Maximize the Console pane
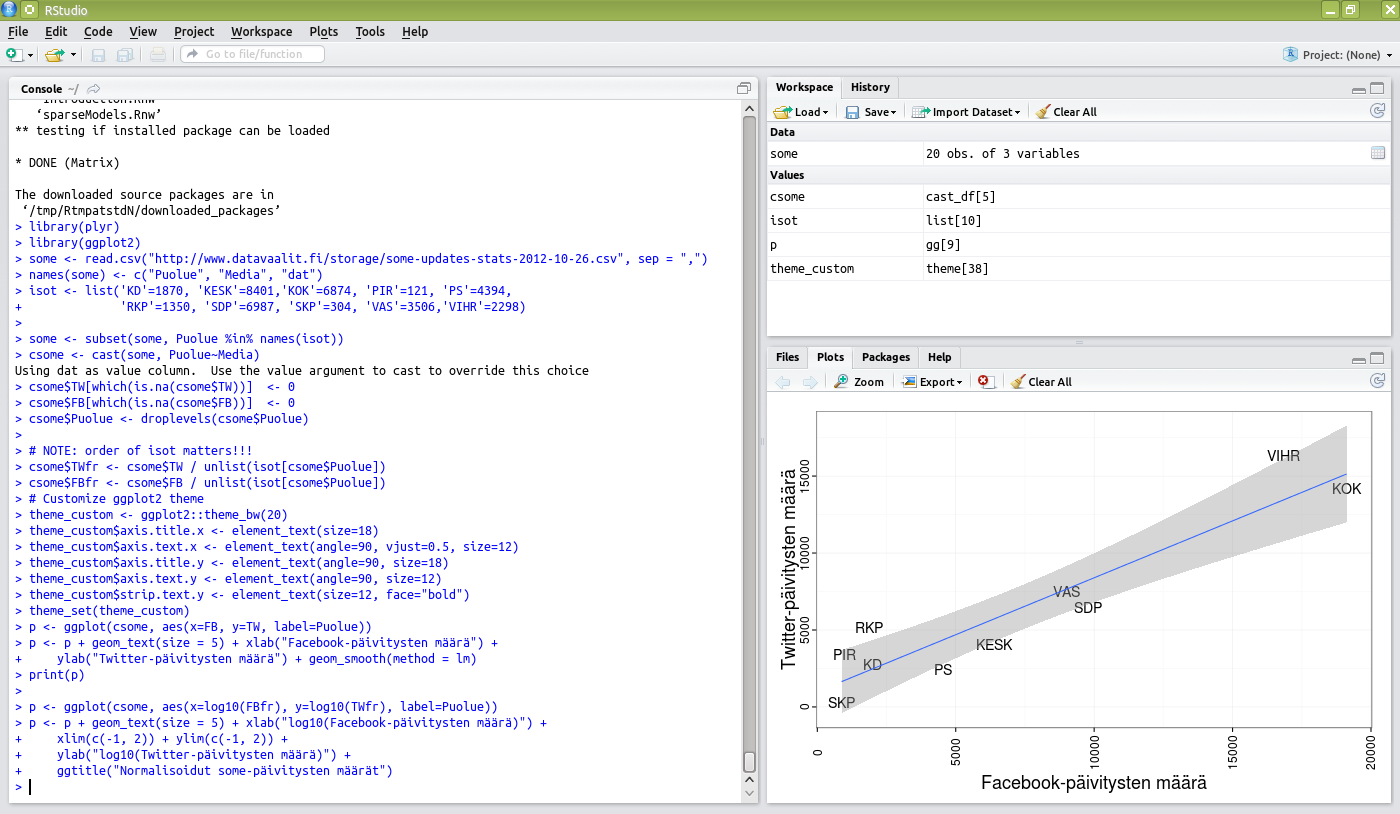The width and height of the screenshot is (1400, 814). click(x=743, y=88)
